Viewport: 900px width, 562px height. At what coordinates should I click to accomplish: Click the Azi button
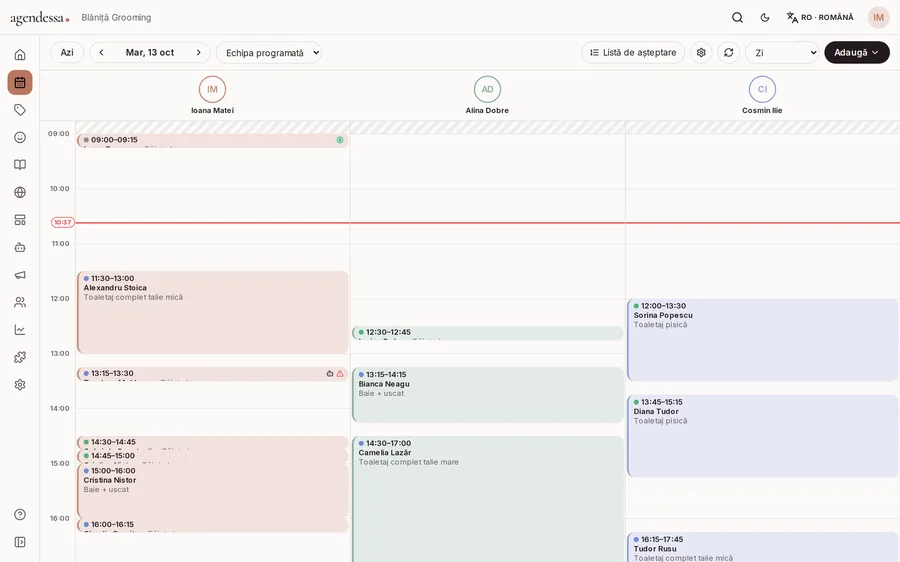point(67,52)
